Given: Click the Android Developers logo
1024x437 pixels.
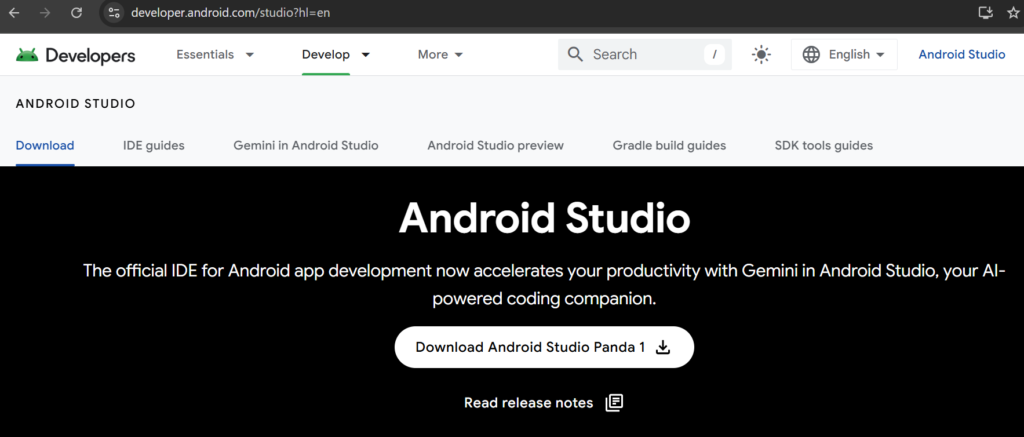Looking at the screenshot, I should 76,55.
